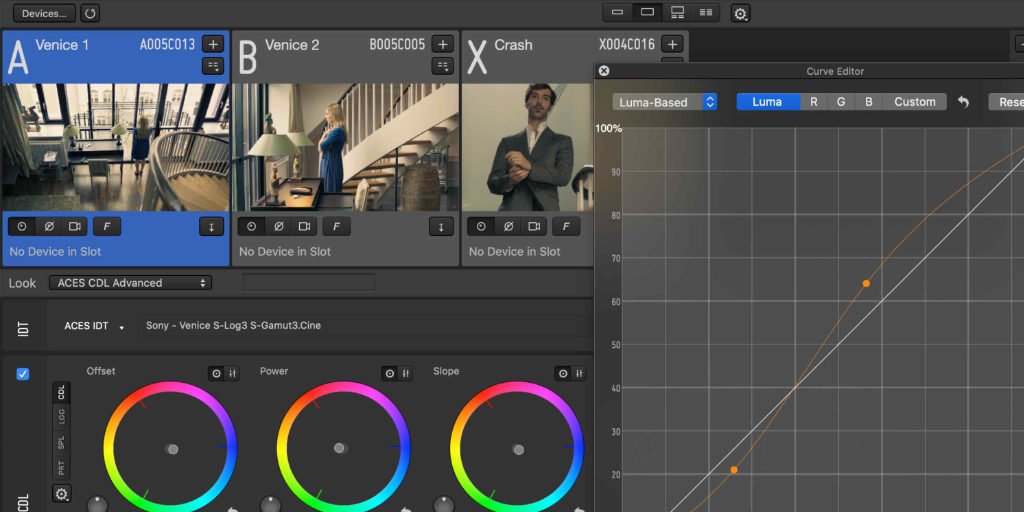Open the Luma-Based curve mode dropdown

point(665,102)
